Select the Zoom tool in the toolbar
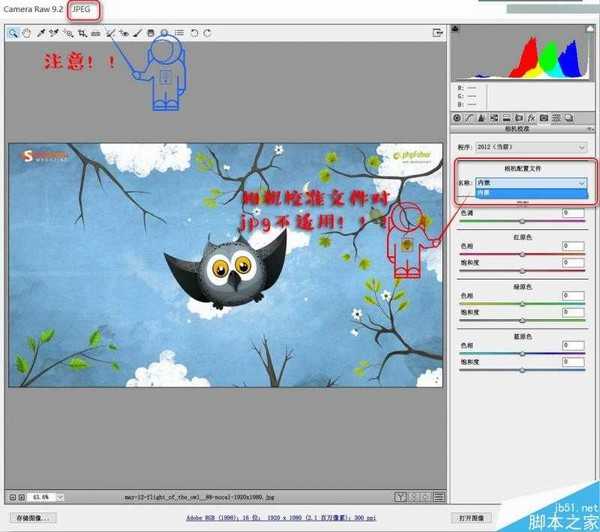 [x=14, y=33]
